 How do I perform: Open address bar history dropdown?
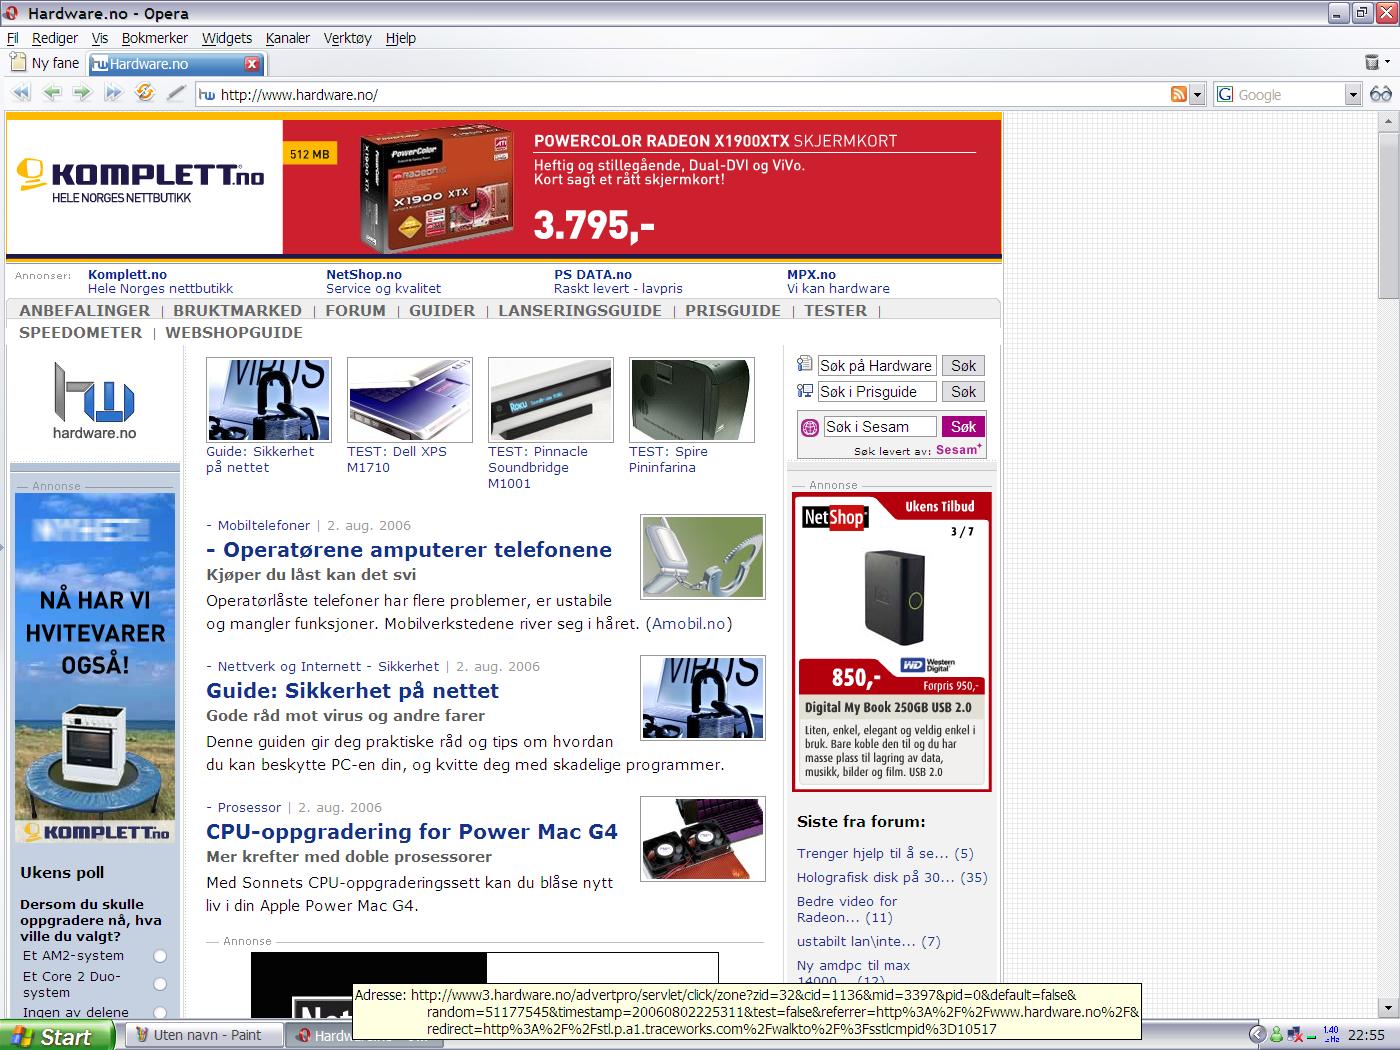1197,95
